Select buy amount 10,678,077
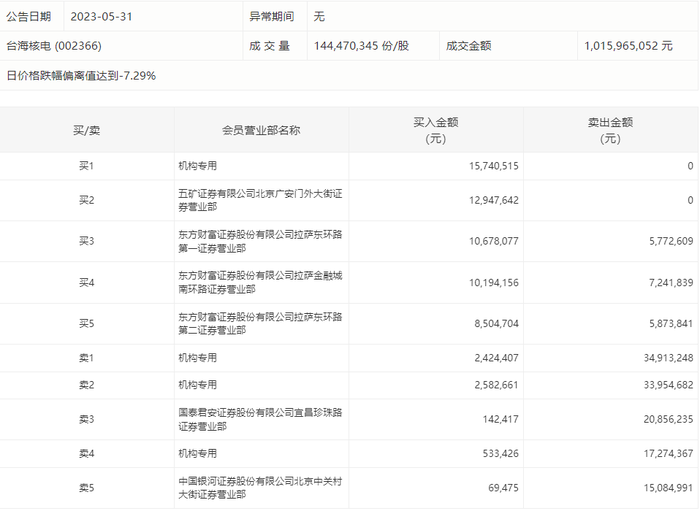This screenshot has width=700, height=511. point(494,241)
